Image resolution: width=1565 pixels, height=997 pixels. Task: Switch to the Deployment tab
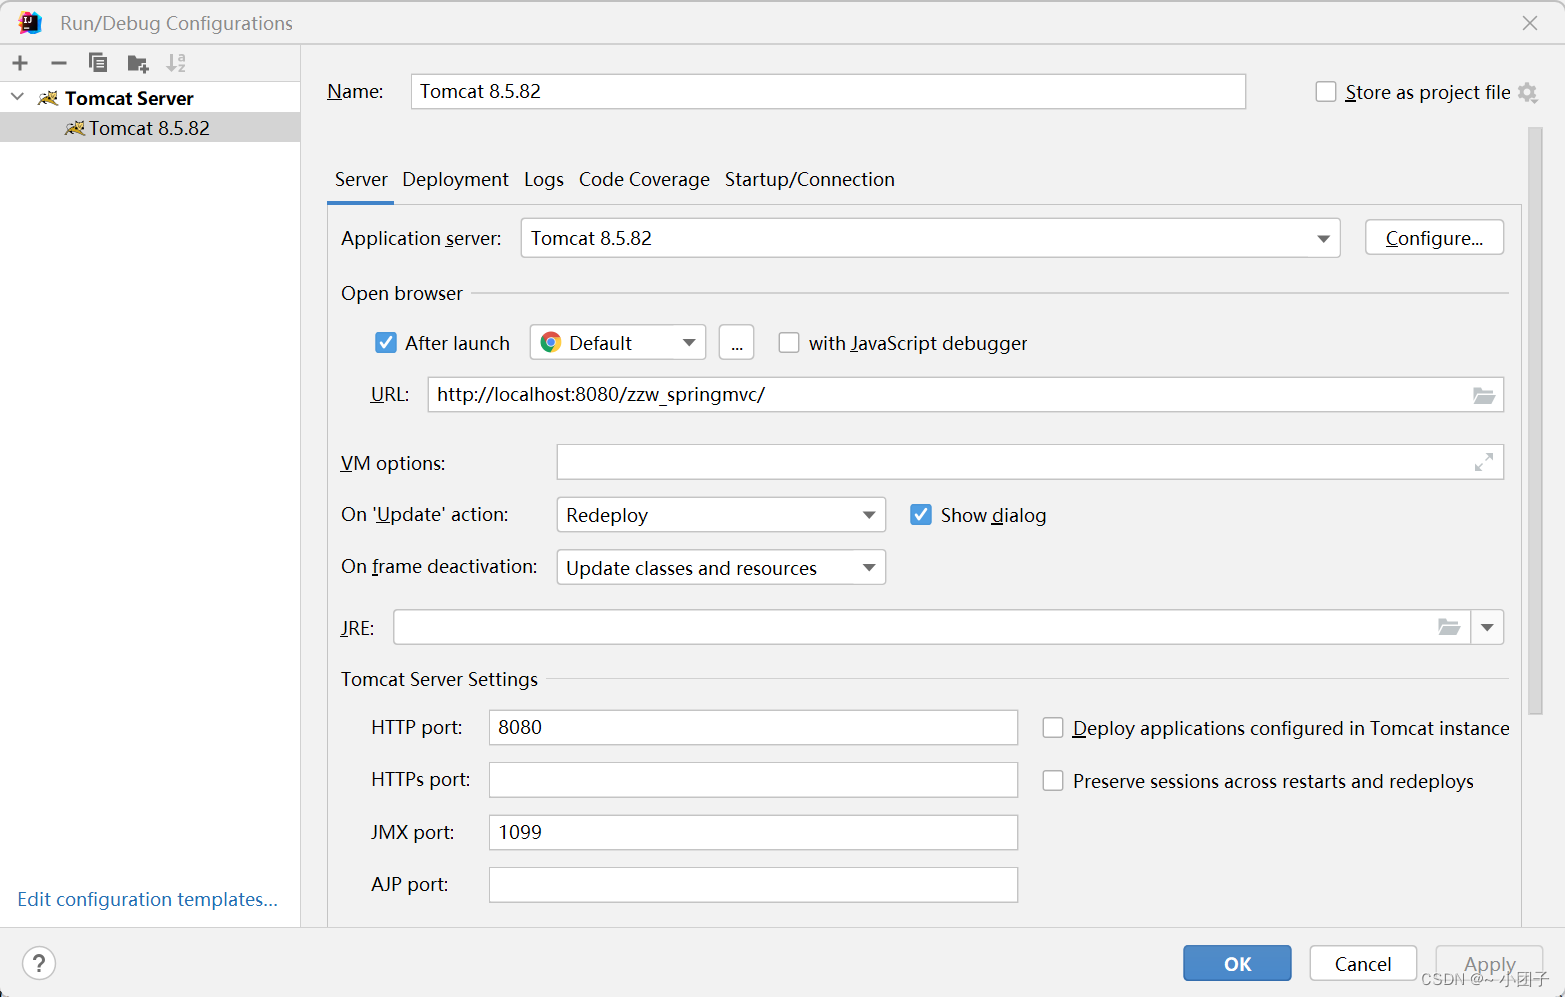pyautogui.click(x=455, y=180)
